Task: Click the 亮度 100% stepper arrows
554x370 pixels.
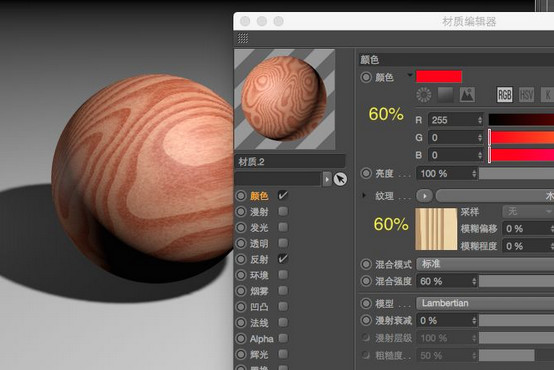Action: pos(474,173)
